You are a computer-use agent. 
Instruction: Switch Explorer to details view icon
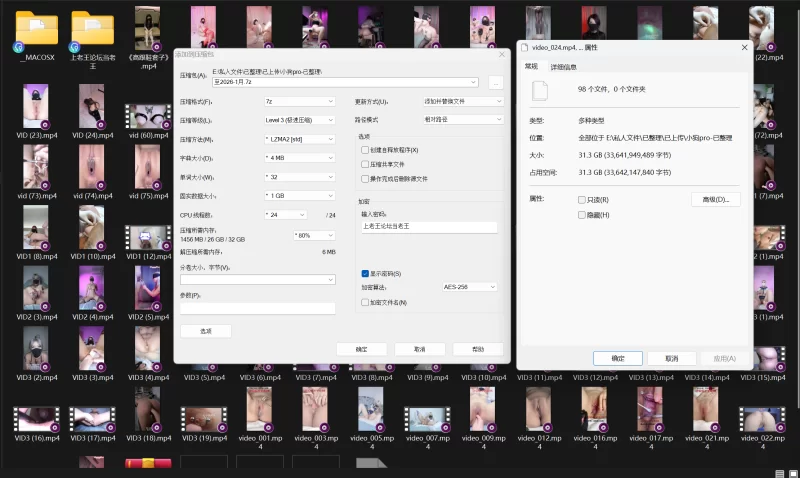click(780, 474)
